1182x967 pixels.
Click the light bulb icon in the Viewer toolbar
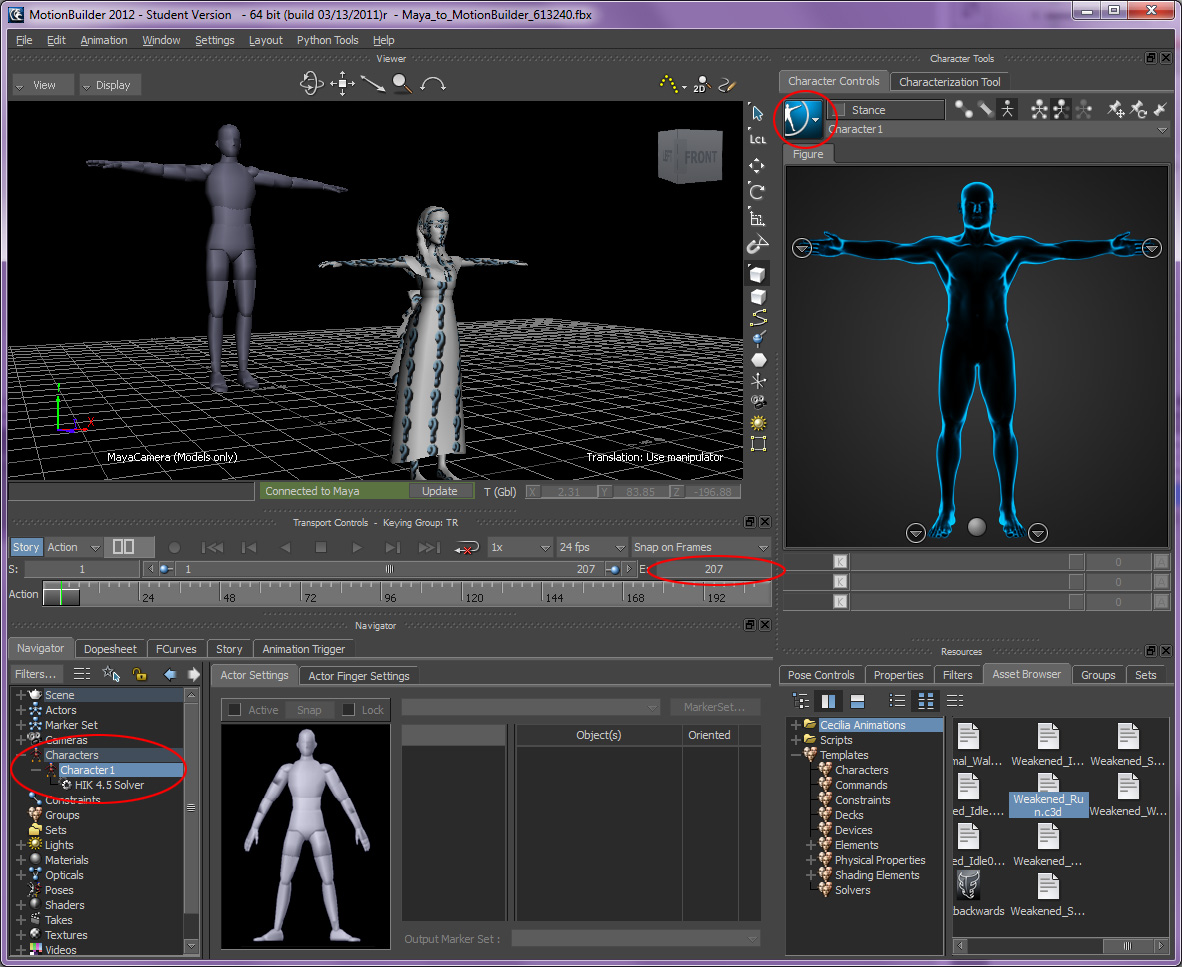tap(757, 422)
